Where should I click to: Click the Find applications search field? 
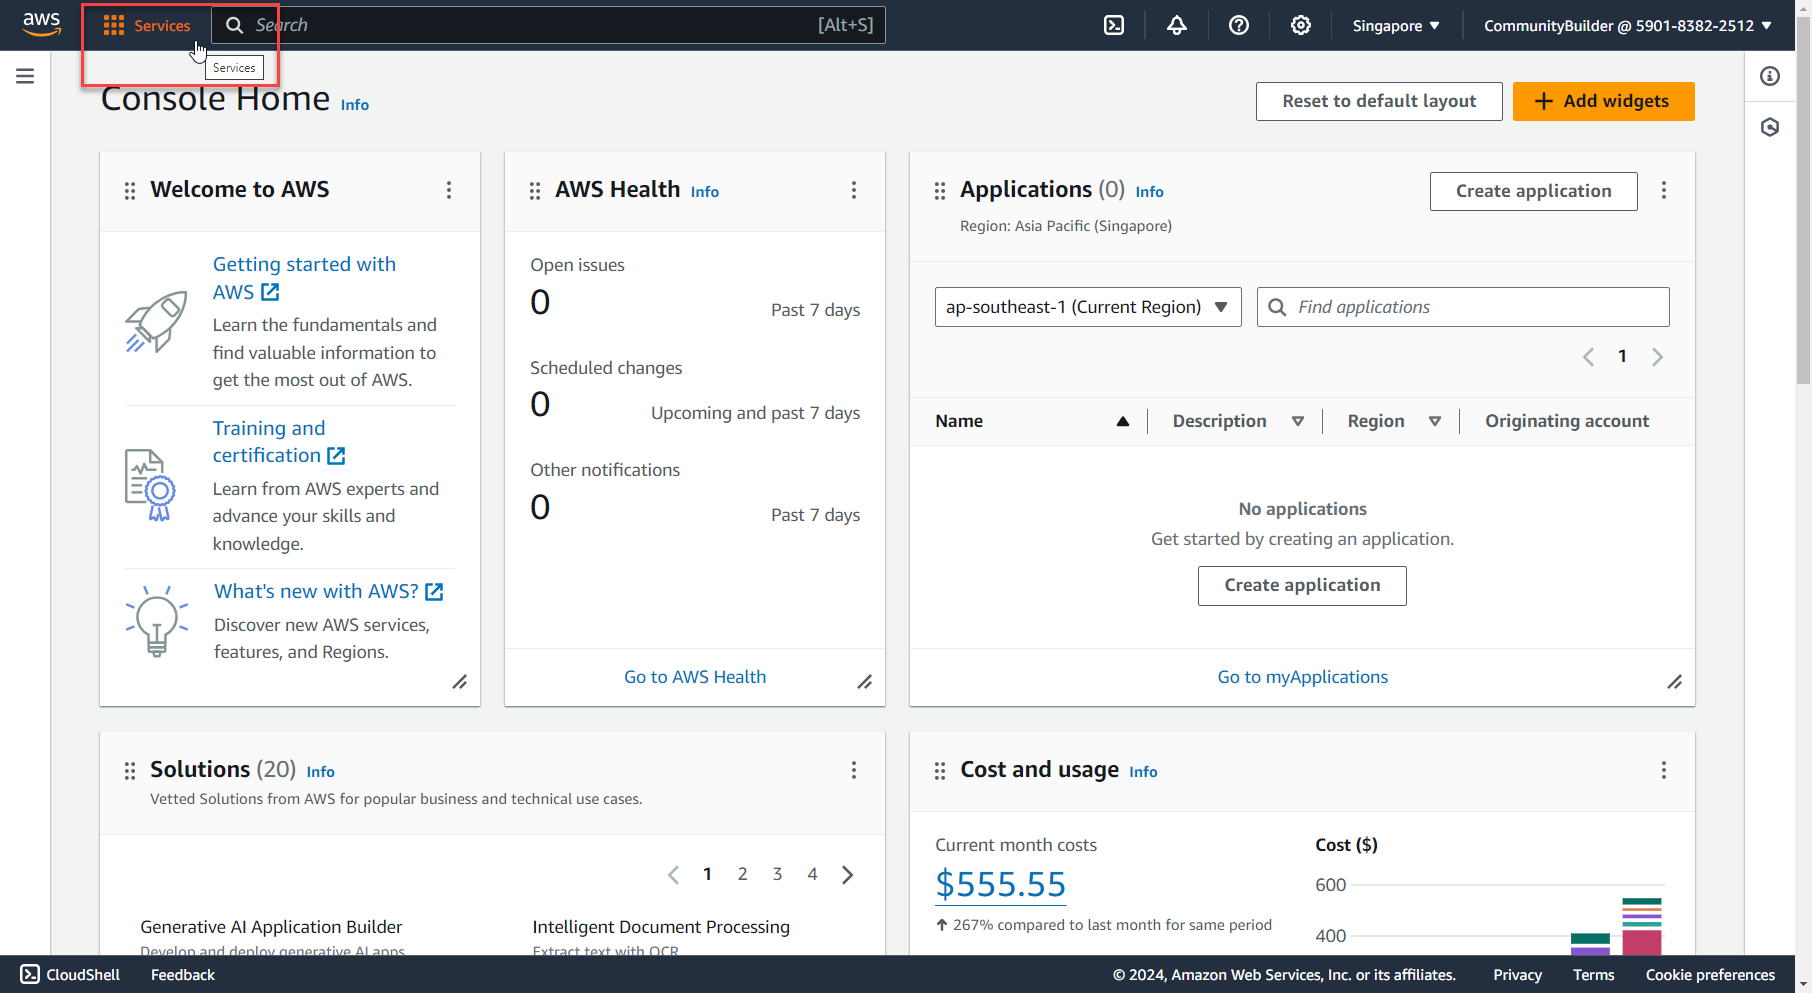pyautogui.click(x=1462, y=307)
